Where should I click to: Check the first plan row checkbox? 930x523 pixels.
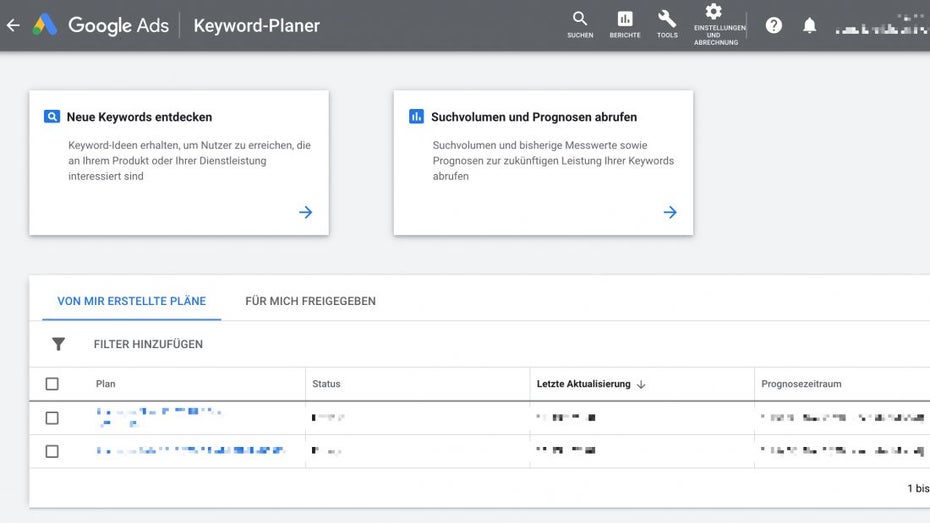[x=52, y=418]
